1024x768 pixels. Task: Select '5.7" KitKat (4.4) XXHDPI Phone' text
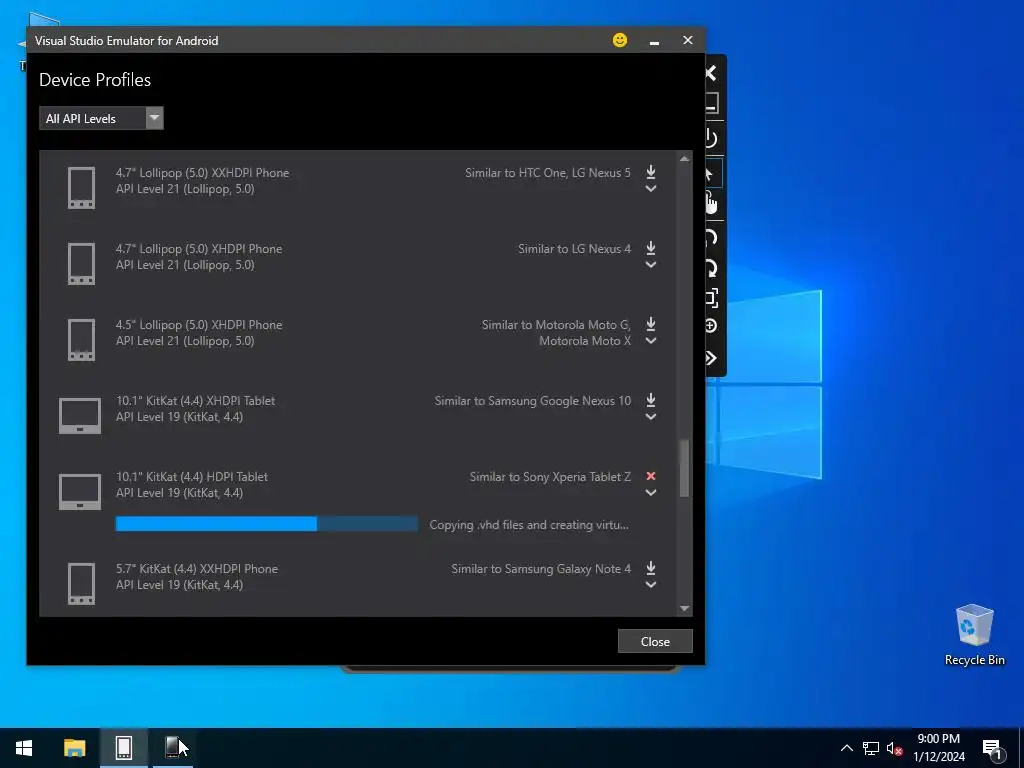pyautogui.click(x=197, y=569)
